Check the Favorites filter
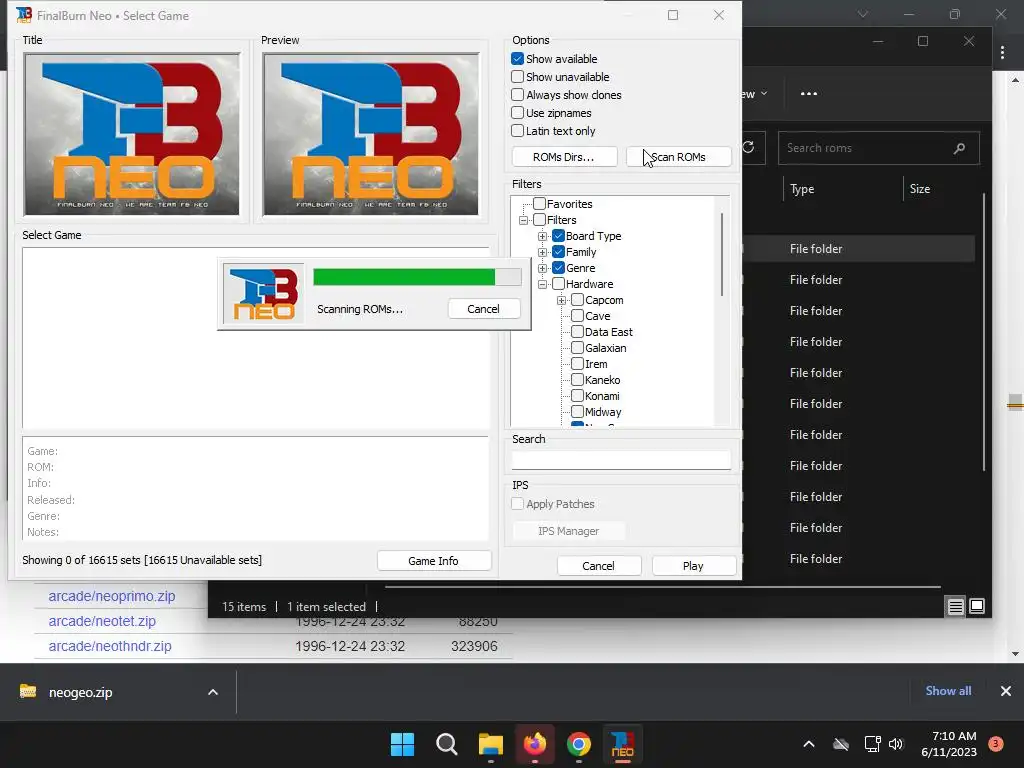 (x=539, y=204)
